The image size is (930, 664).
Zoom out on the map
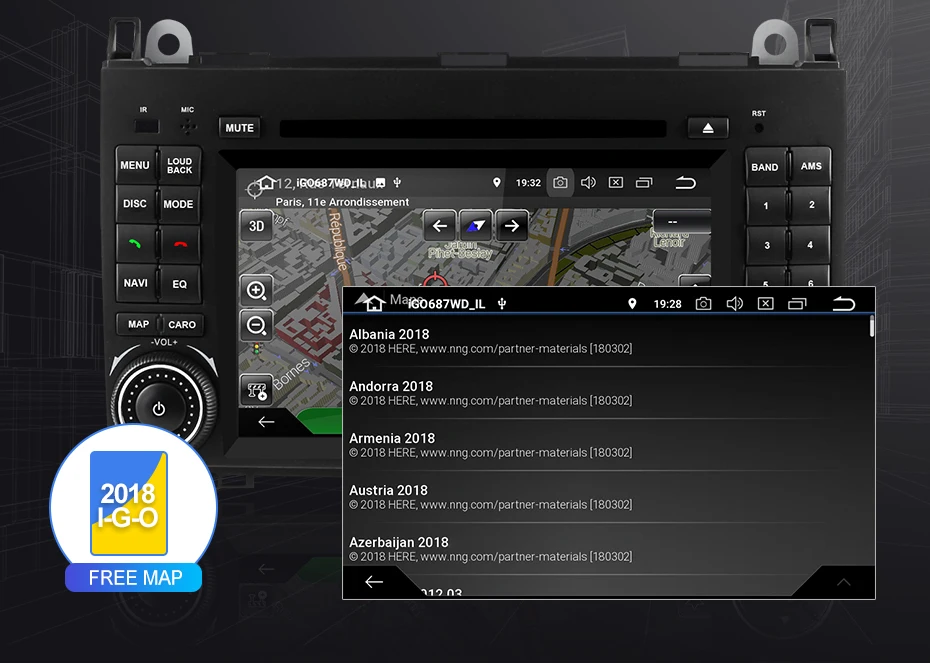click(256, 325)
